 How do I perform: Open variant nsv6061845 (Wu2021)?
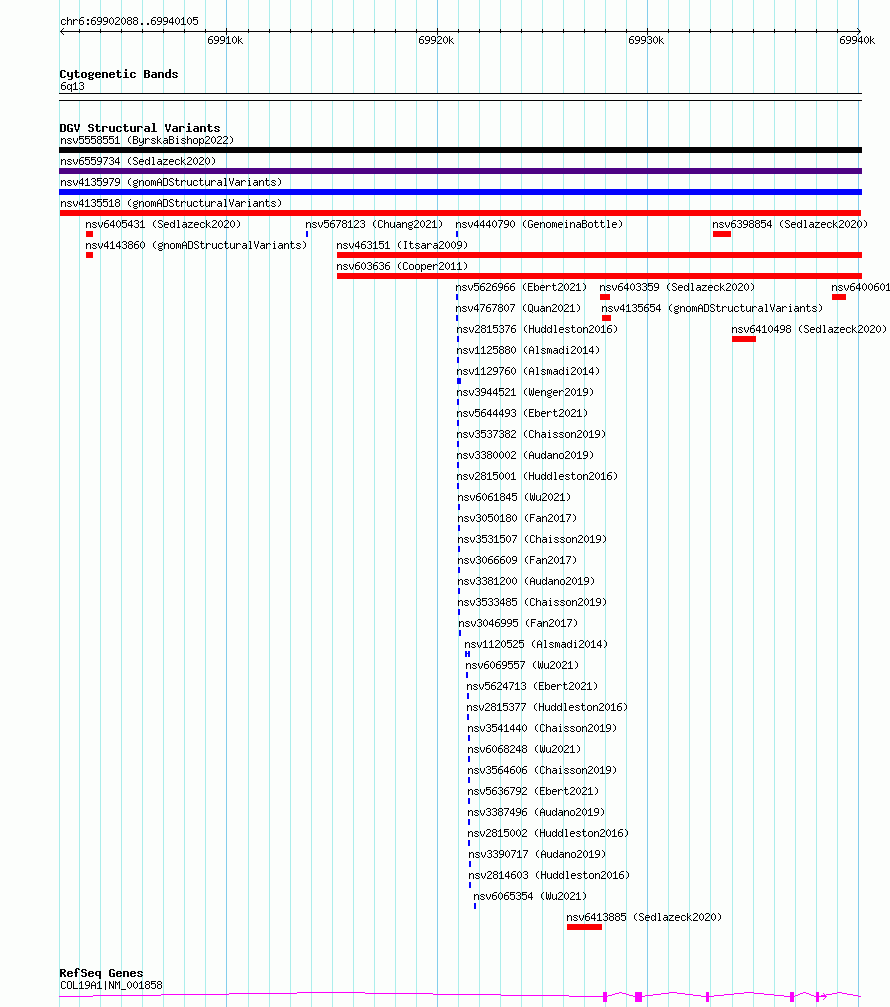click(514, 497)
